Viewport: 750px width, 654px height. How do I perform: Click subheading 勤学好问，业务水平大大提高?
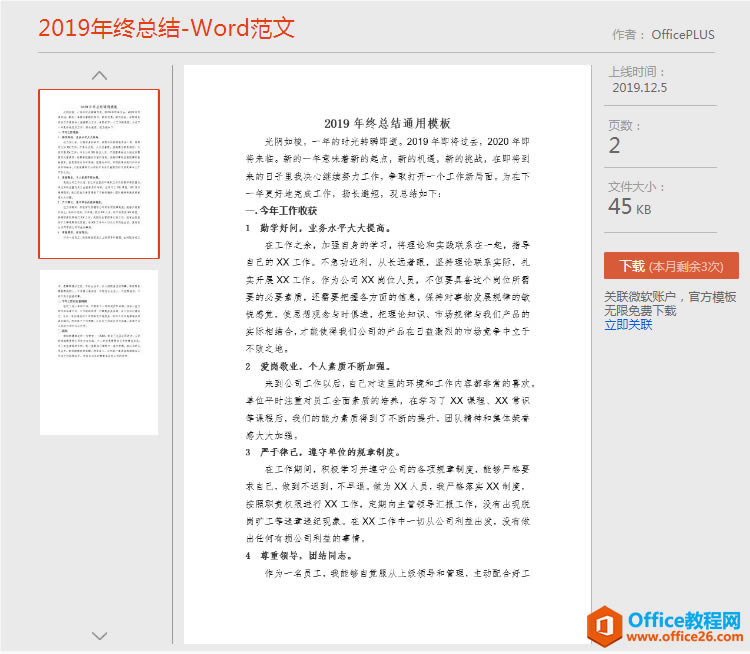click(325, 228)
